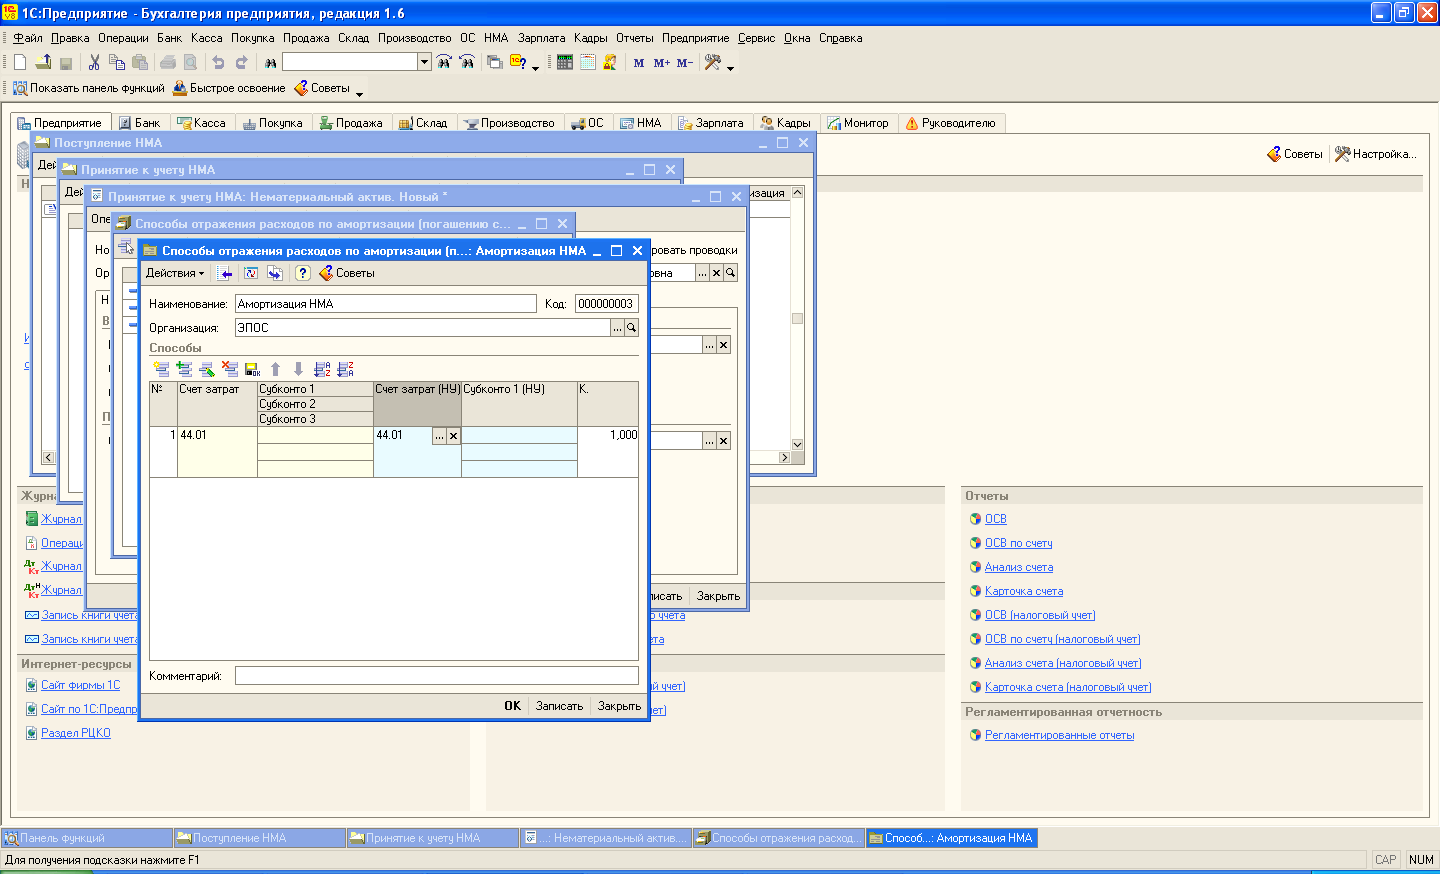Viewport: 1440px width, 874px height.
Task: Open the 1C help icon with question mark
Action: pyautogui.click(x=518, y=62)
